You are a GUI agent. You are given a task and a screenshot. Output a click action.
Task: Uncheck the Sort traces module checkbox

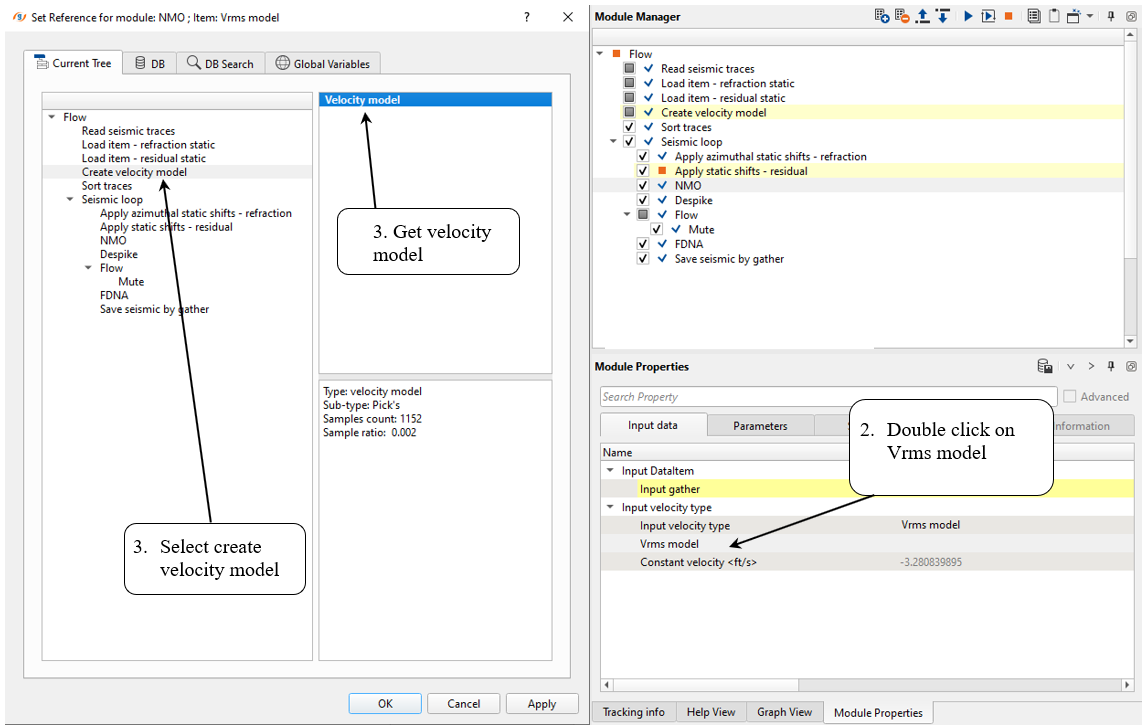[629, 127]
